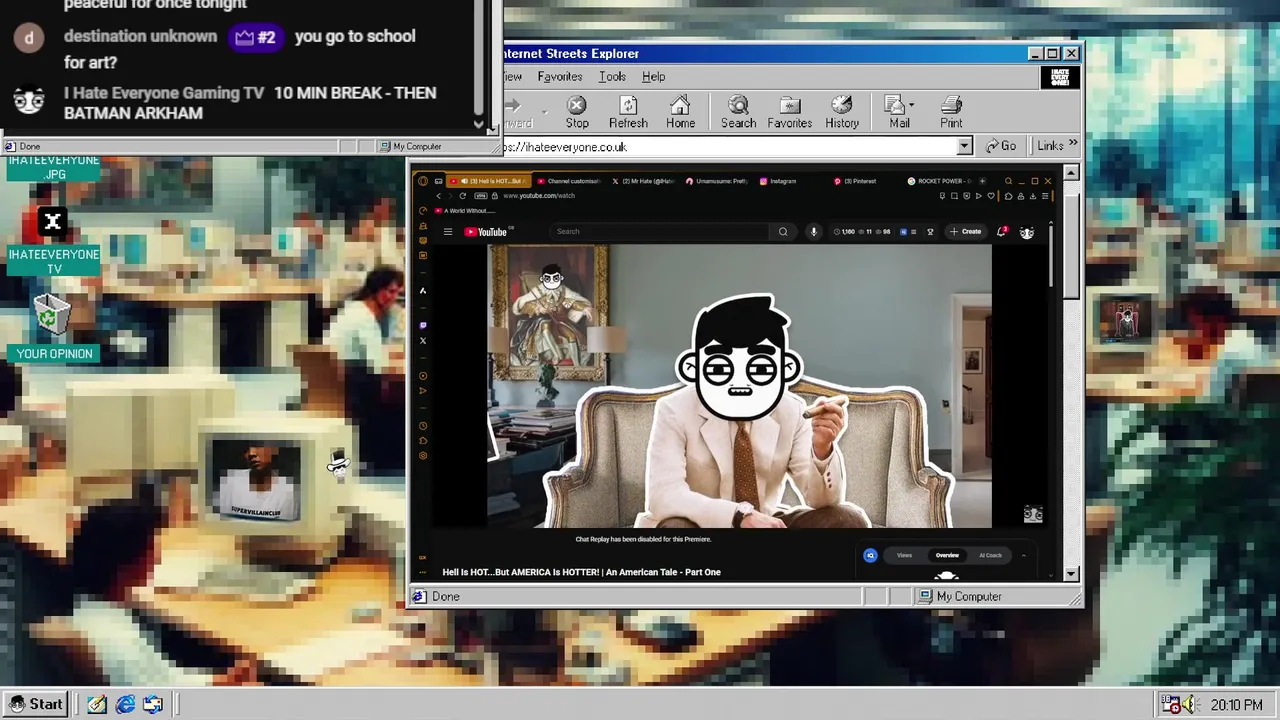Viewport: 1280px width, 720px height.
Task: Click the Refresh toolbar icon
Action: coord(628,112)
